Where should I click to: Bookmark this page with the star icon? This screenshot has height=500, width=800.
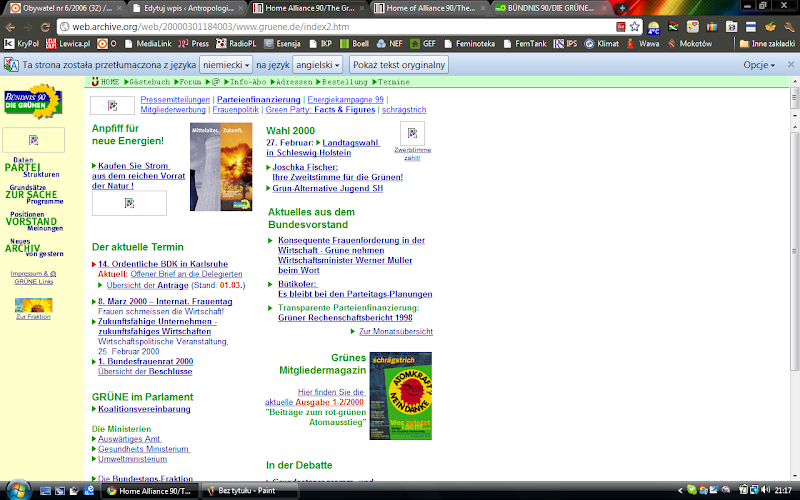pyautogui.click(x=635, y=27)
